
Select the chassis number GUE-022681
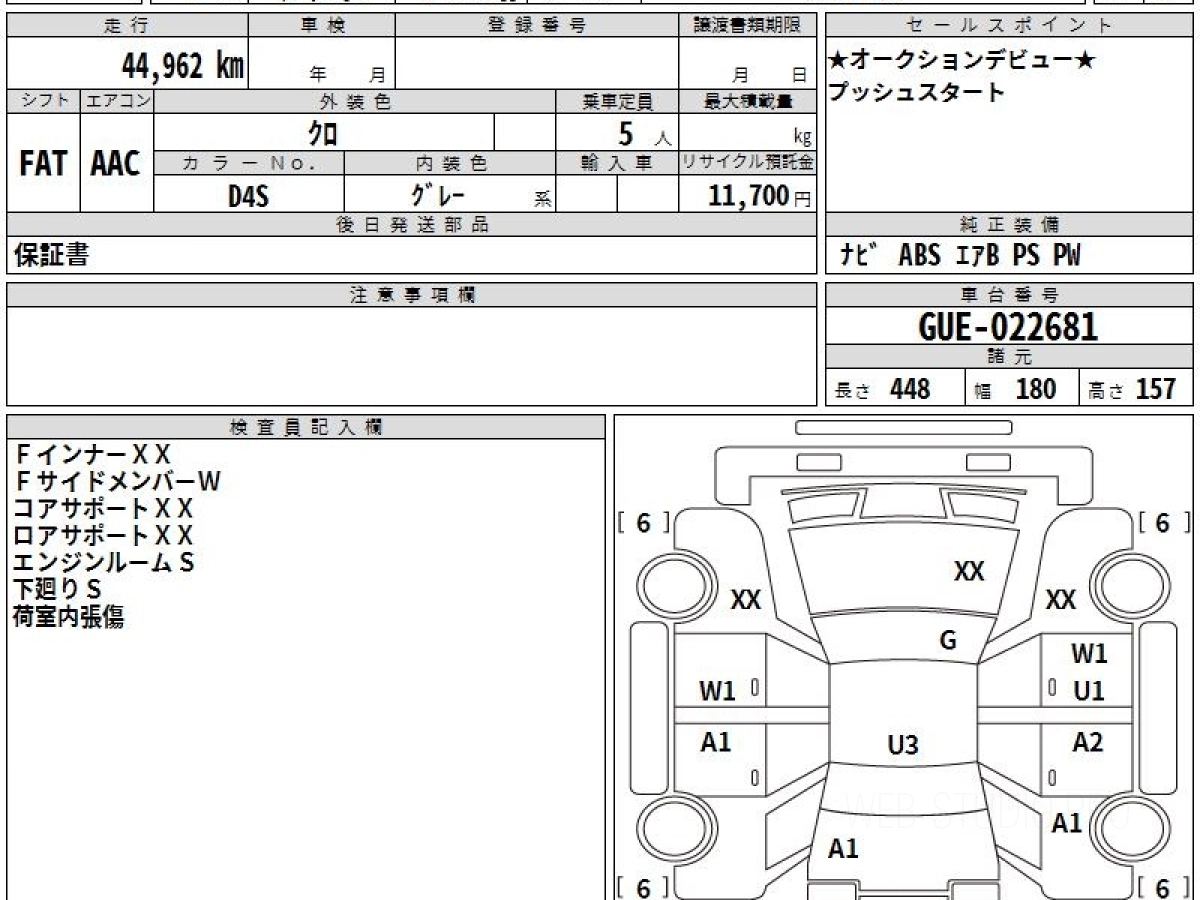point(1008,326)
